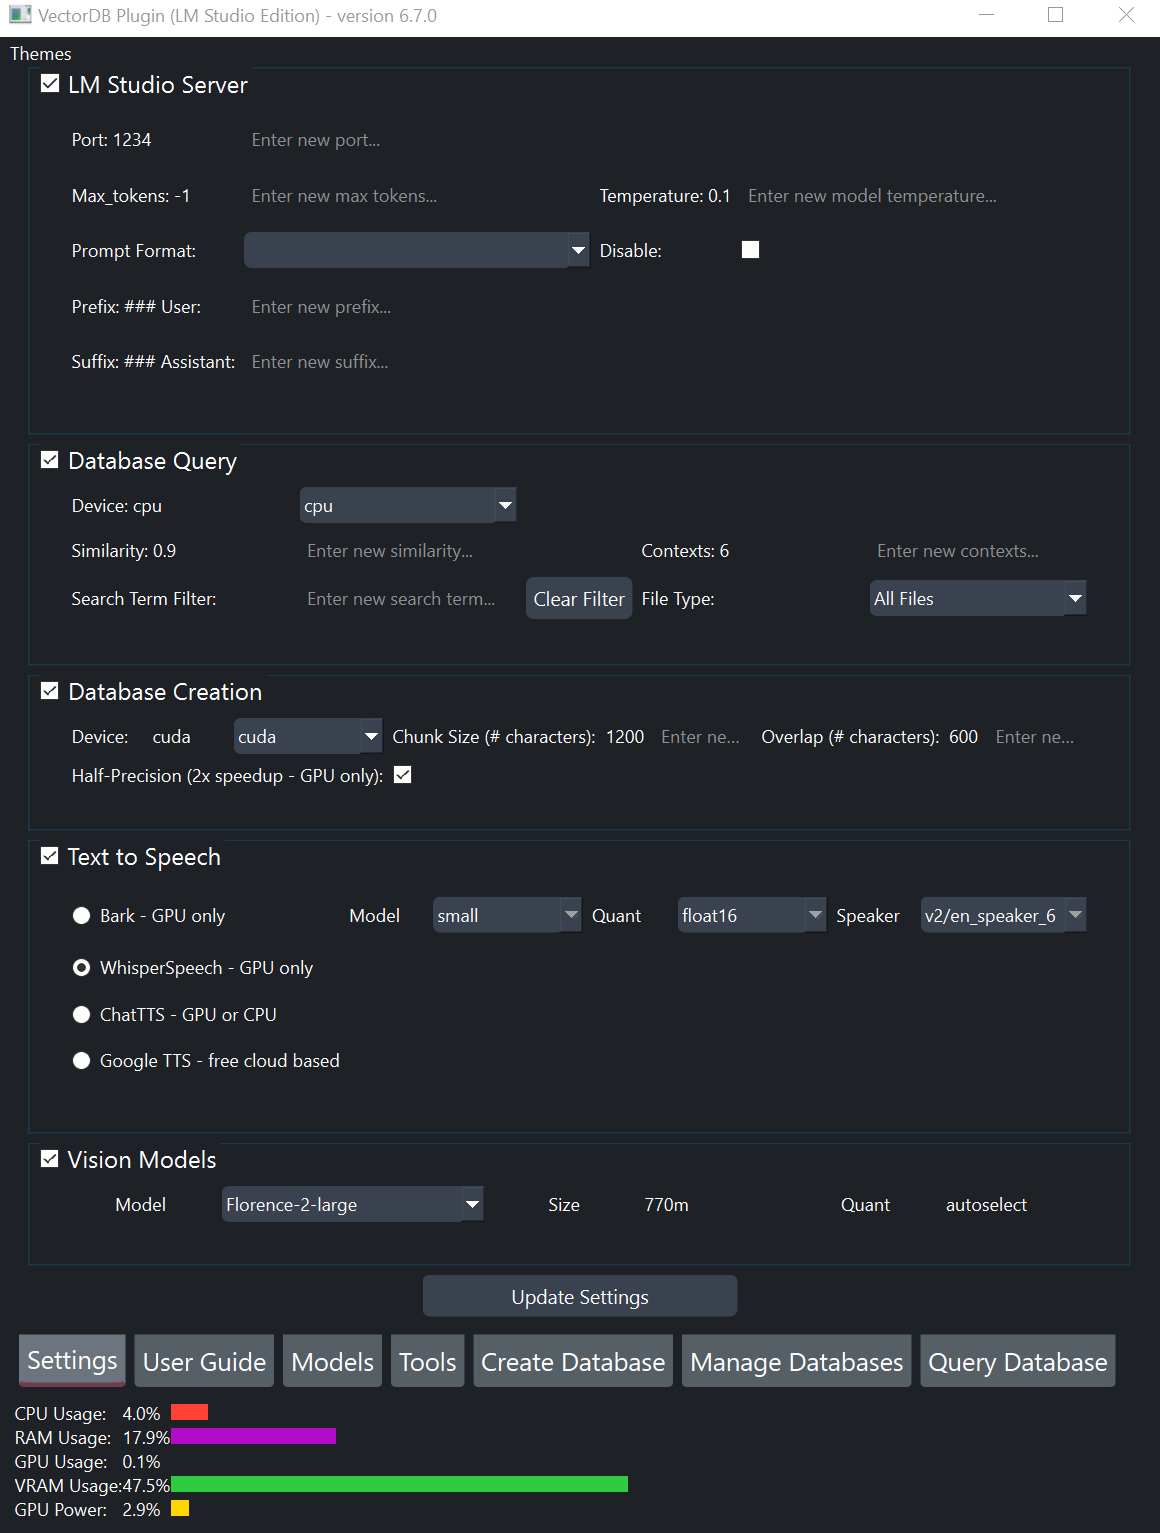Open the Query Database tab
Image resolution: width=1160 pixels, height=1533 pixels.
(1017, 1361)
